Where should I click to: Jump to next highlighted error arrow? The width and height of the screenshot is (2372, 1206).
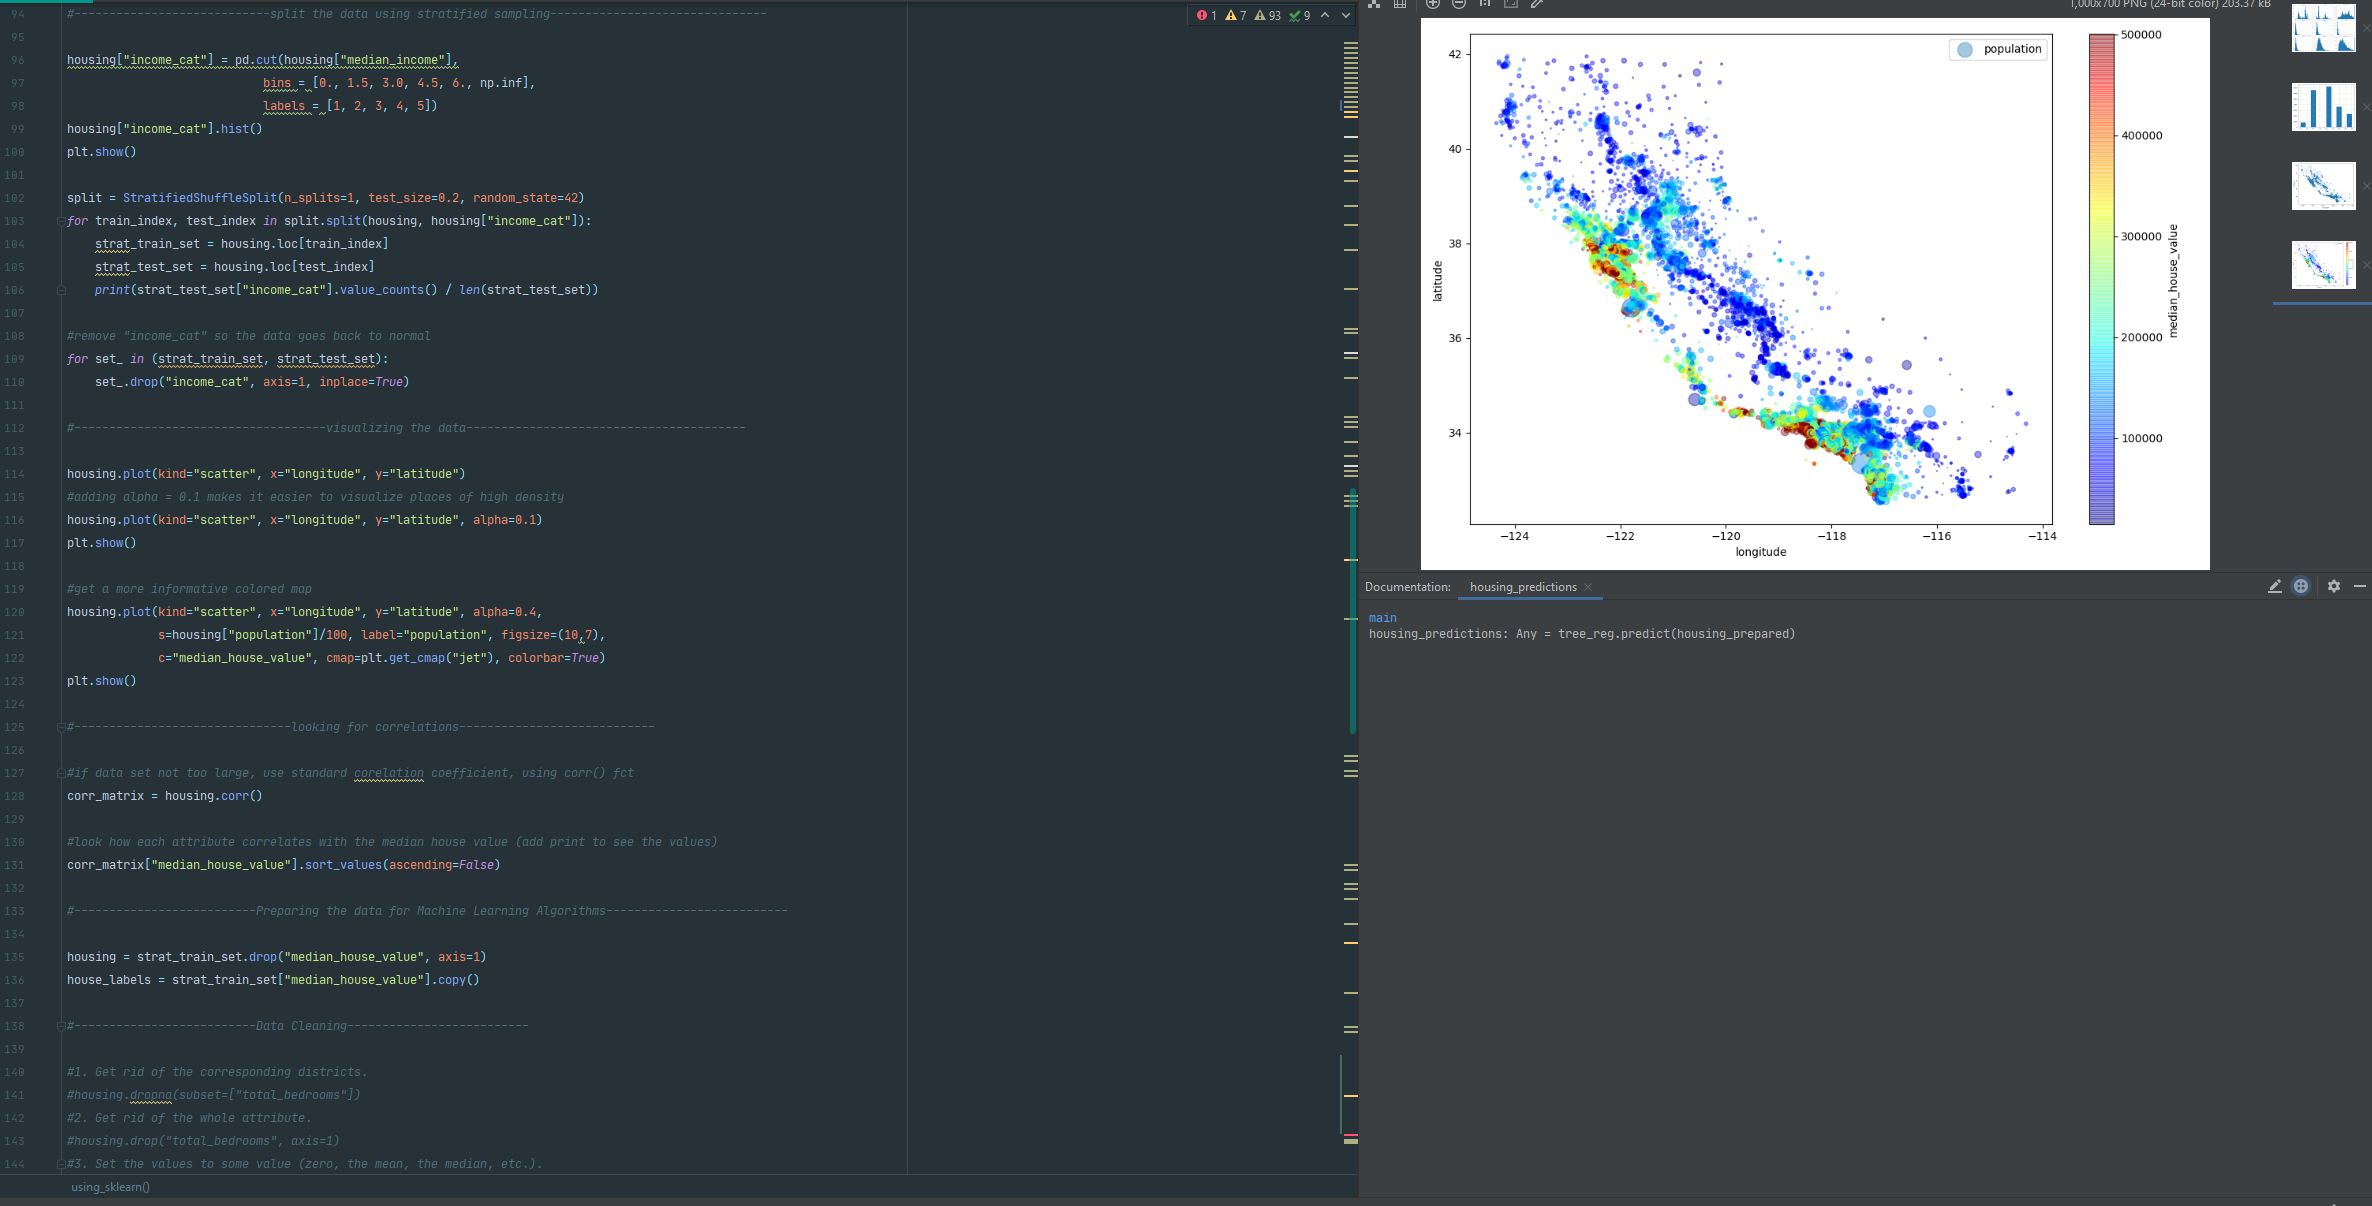pos(1346,15)
